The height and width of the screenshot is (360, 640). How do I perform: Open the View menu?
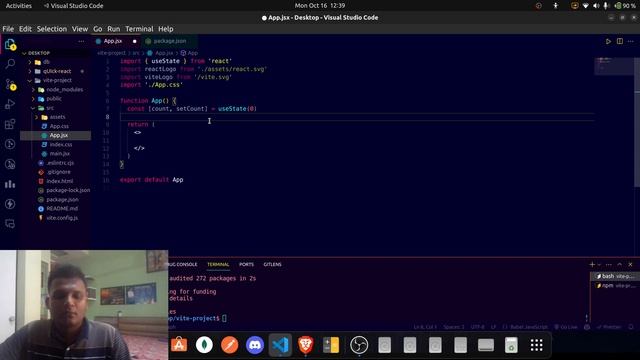coord(80,29)
